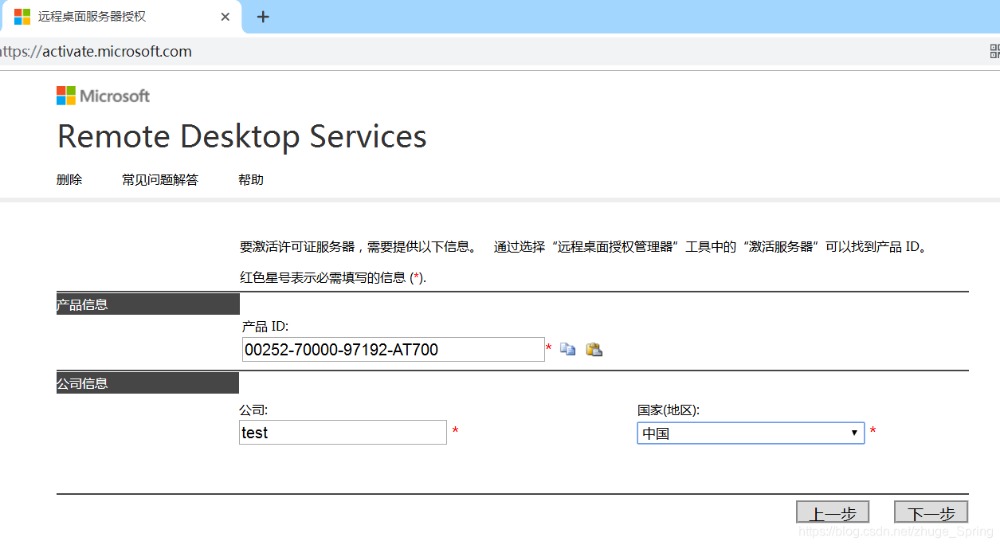1000x545 pixels.
Task: Click the 公司 field containing test
Action: click(342, 433)
